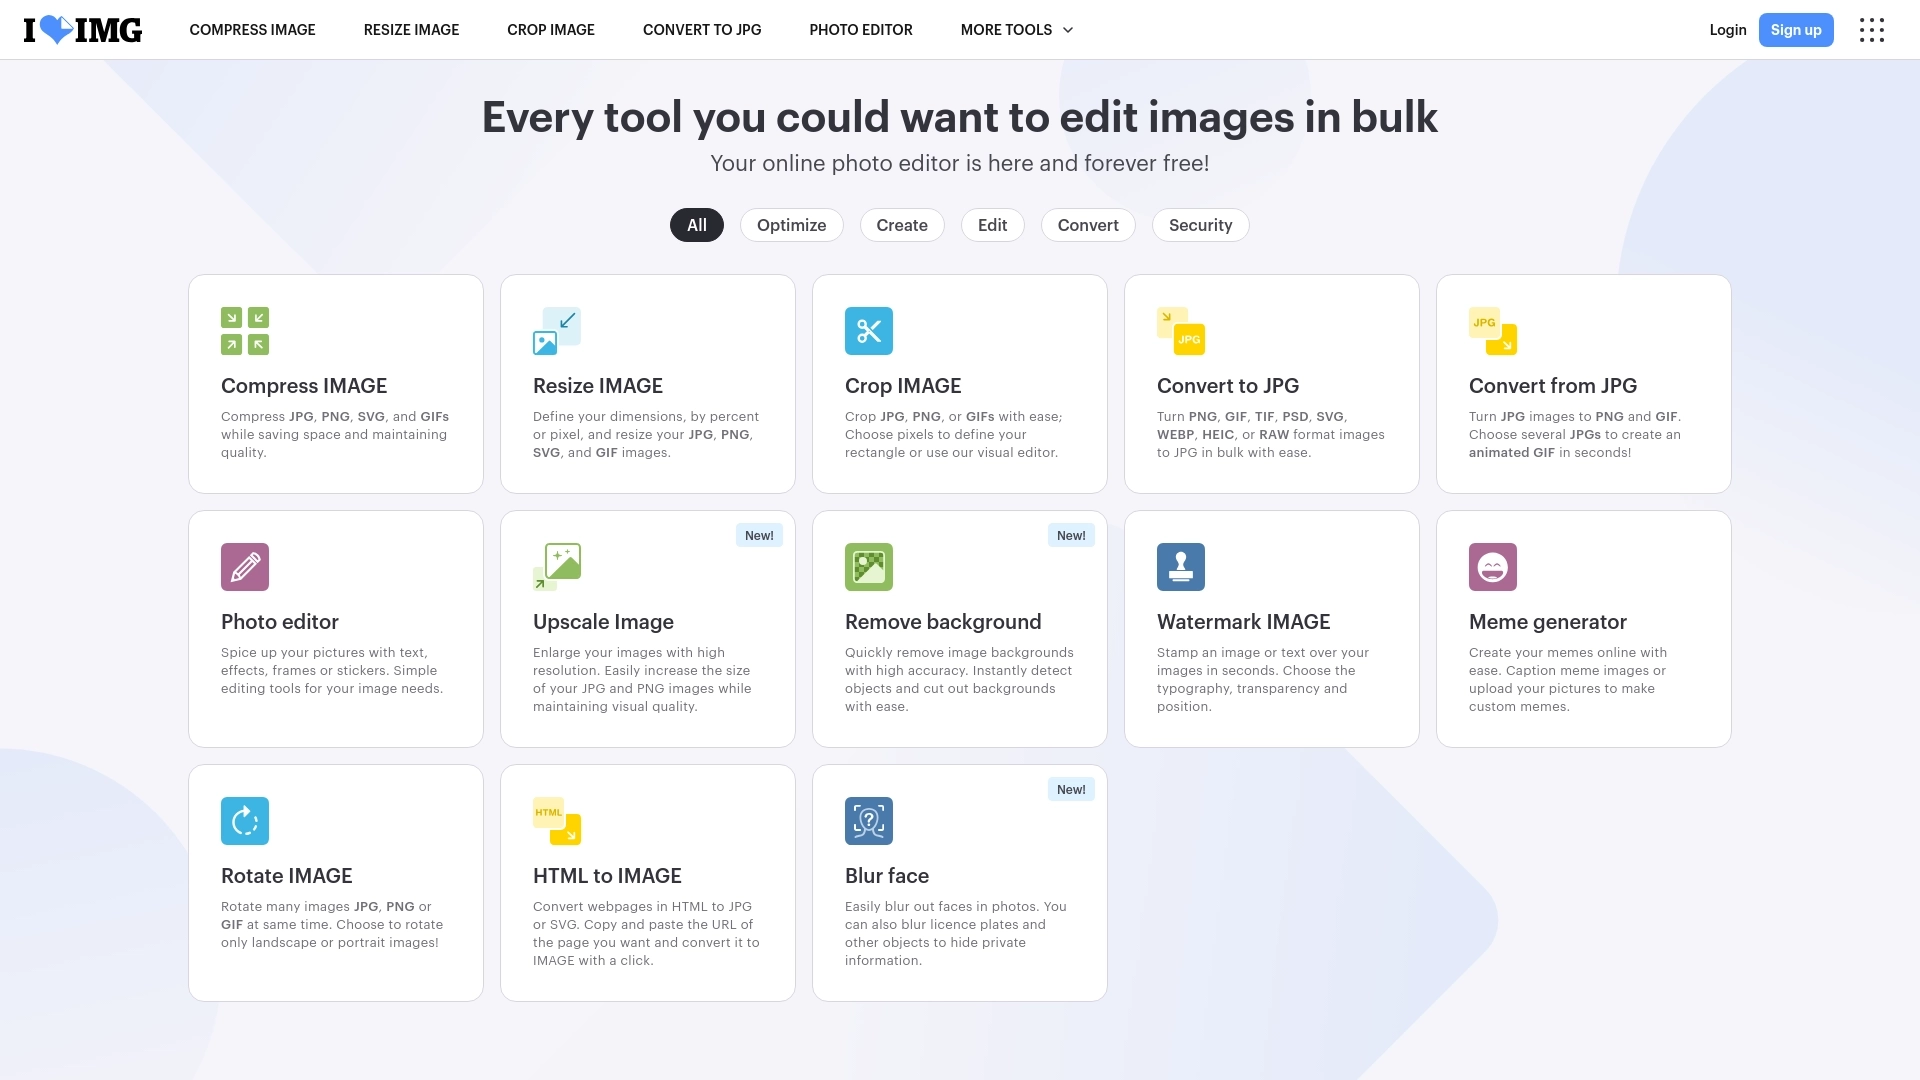The width and height of the screenshot is (1920, 1080).
Task: Filter tools by Edit
Action: click(x=993, y=225)
